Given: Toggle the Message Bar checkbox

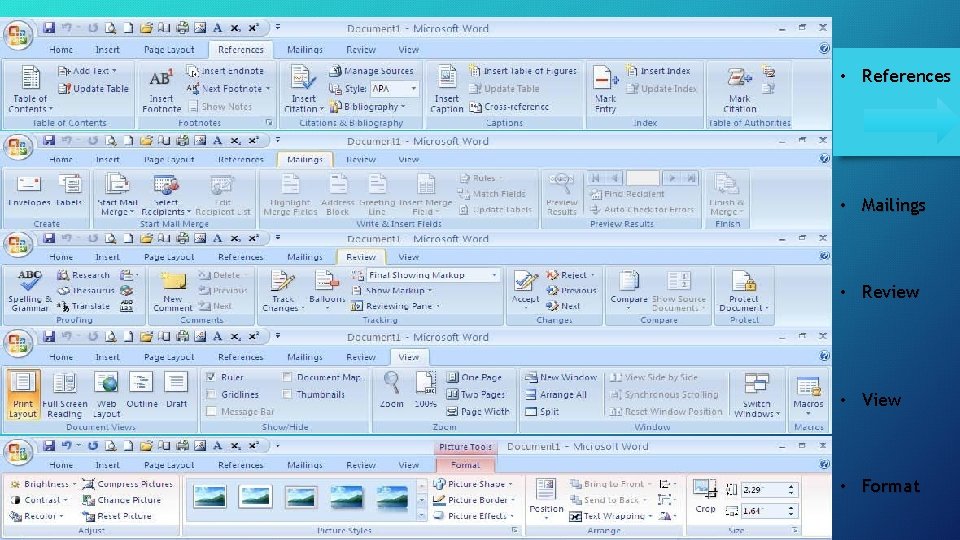Looking at the screenshot, I should (211, 411).
